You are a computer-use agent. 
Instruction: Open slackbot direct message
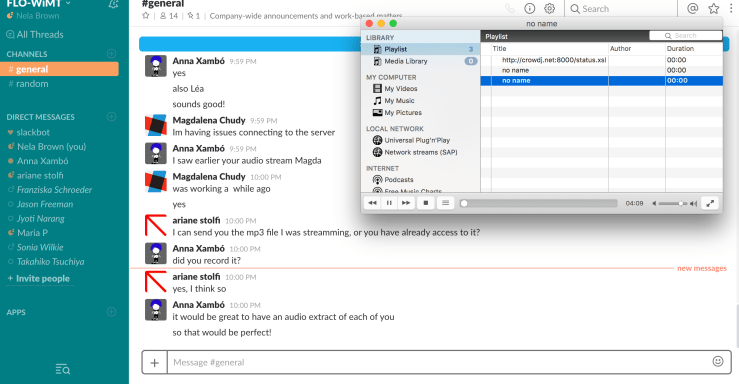(x=29, y=132)
